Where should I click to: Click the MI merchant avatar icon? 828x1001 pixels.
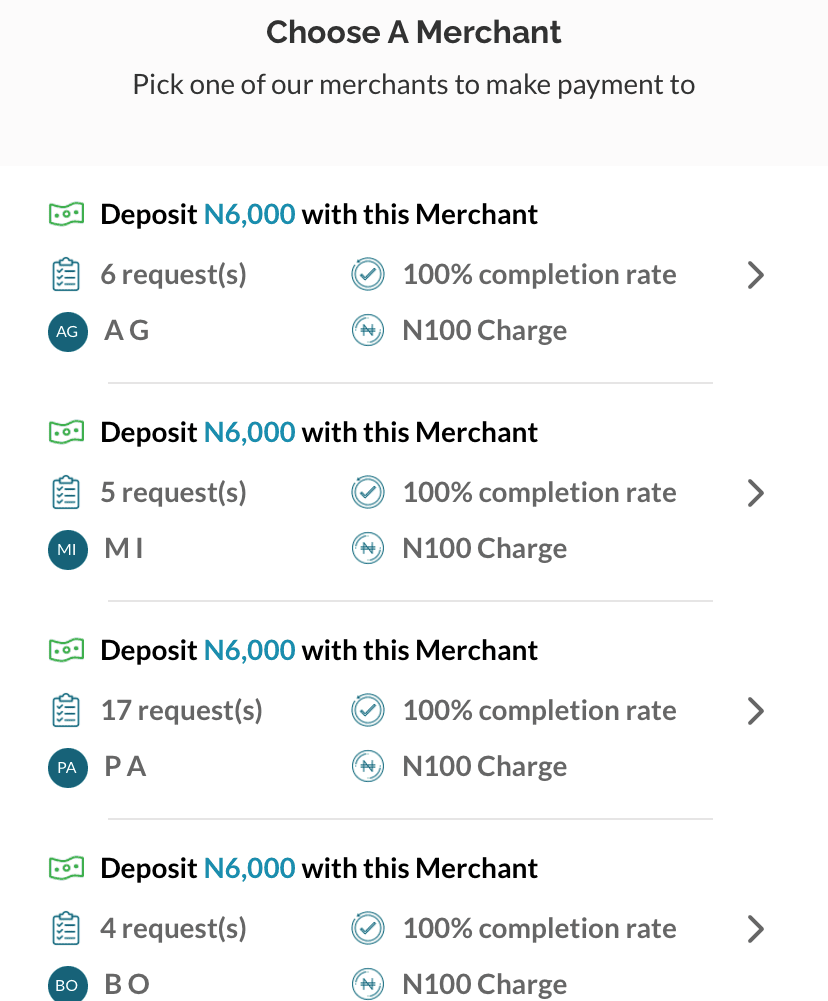(67, 550)
